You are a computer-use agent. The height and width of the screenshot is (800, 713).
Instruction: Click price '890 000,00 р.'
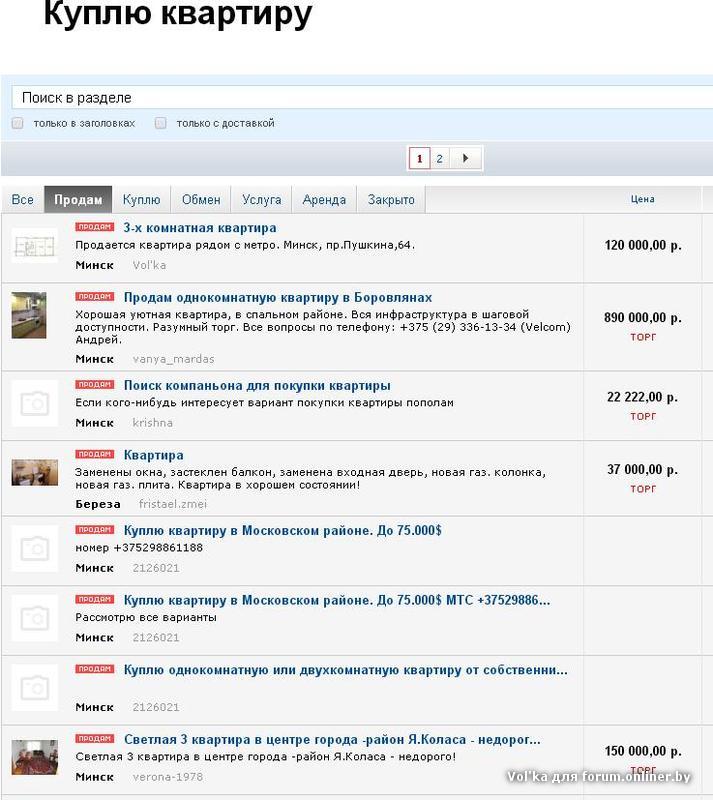643,317
